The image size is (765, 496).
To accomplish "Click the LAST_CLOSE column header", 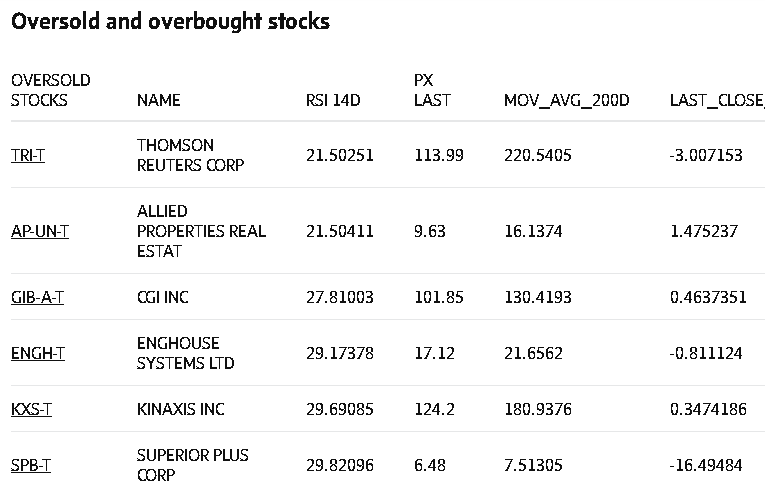I will pos(716,100).
